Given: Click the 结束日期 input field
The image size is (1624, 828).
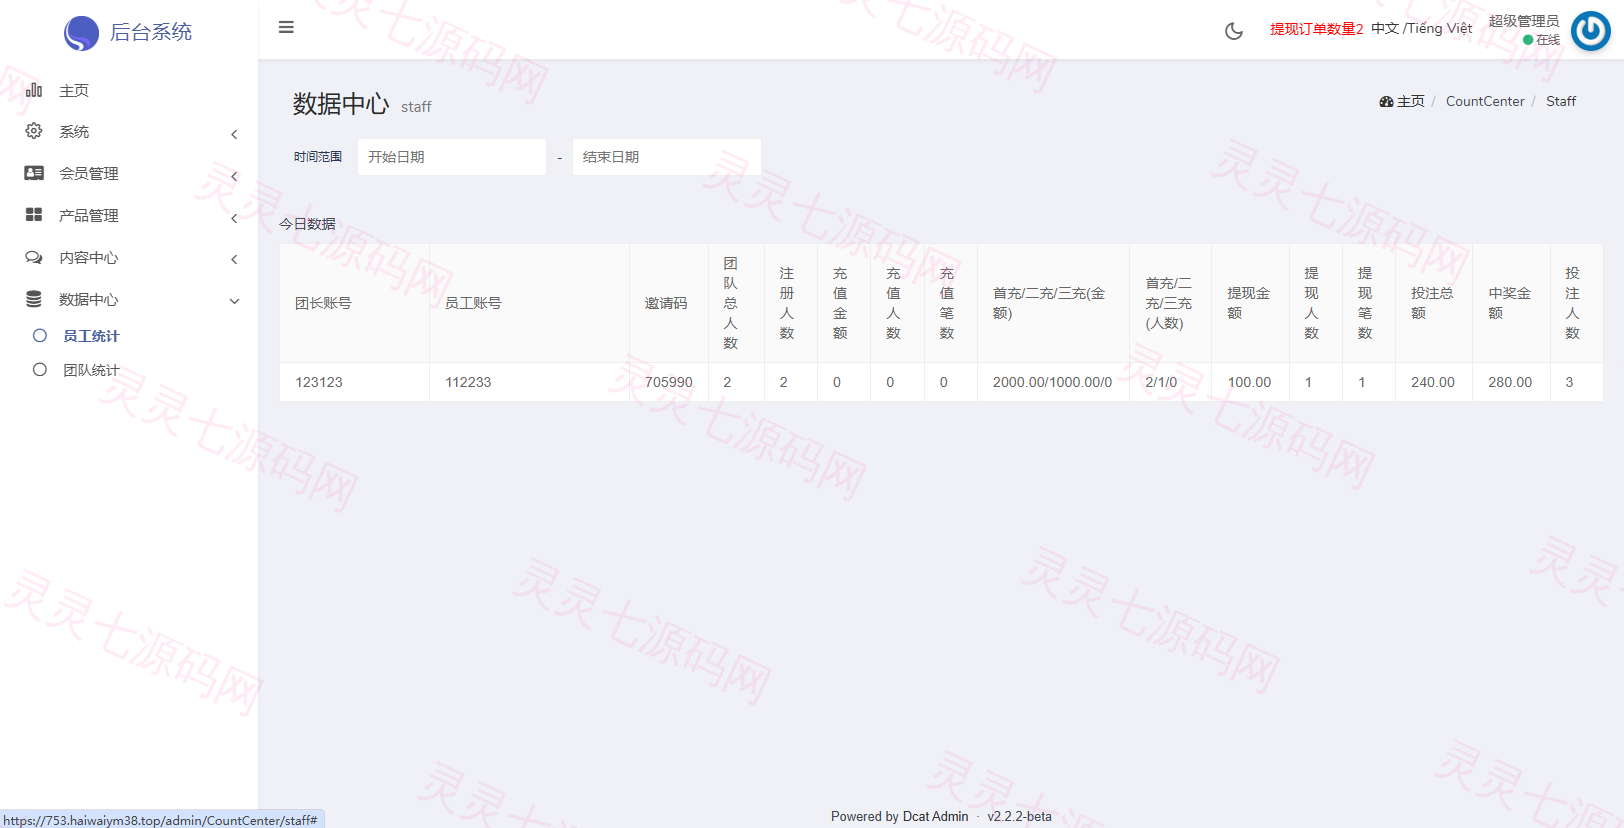Looking at the screenshot, I should click(x=666, y=157).
